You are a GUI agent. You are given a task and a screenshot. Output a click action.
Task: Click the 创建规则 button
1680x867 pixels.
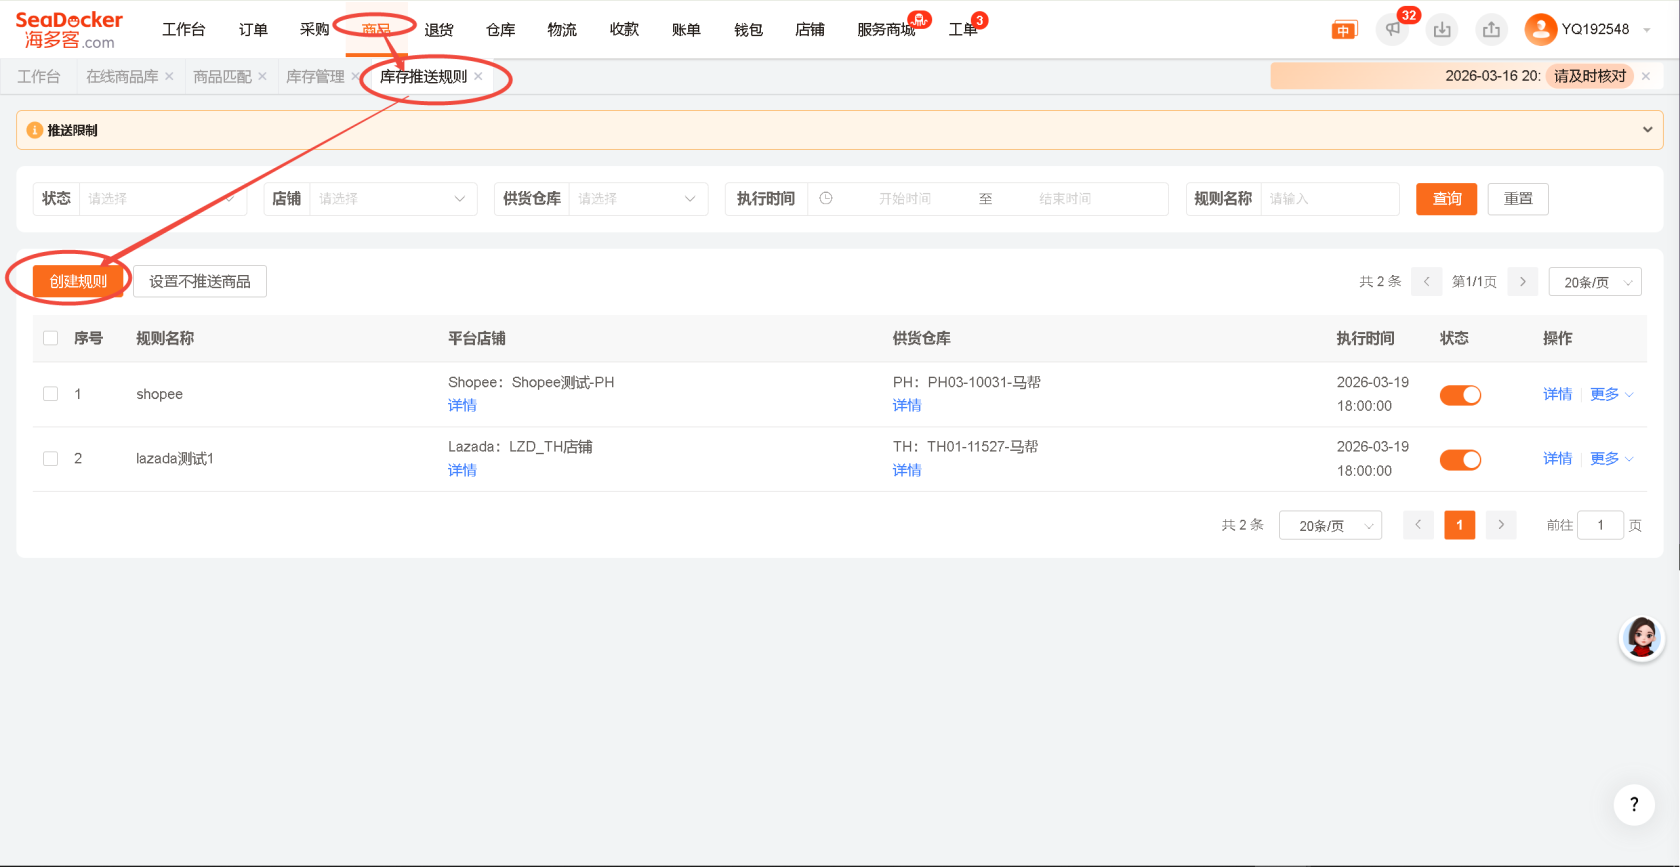coord(78,282)
